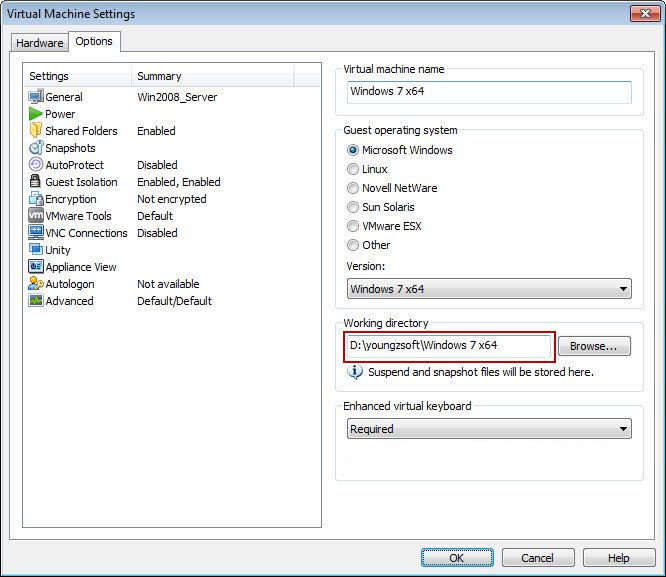Click the Unity windows icon

click(x=36, y=249)
